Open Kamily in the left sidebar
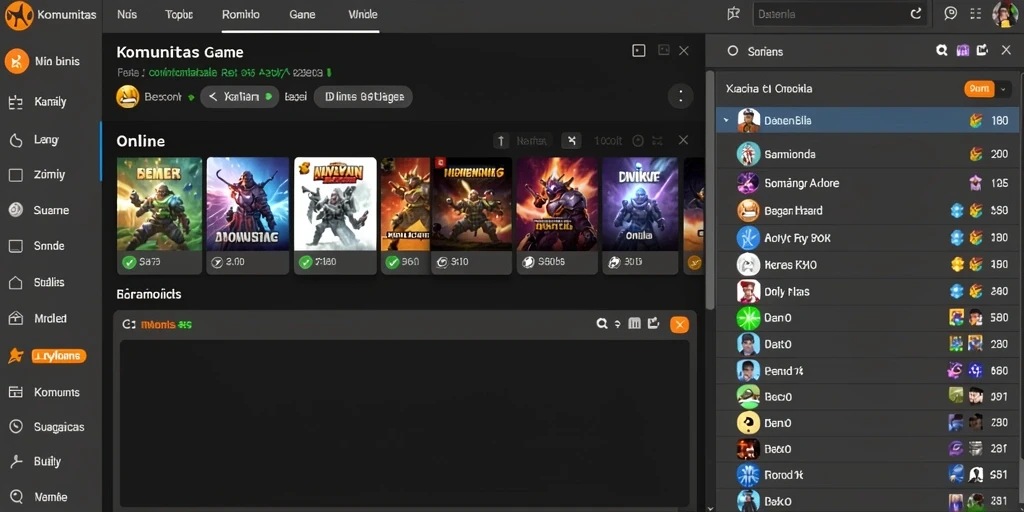This screenshot has height=512, width=1024. coord(50,102)
